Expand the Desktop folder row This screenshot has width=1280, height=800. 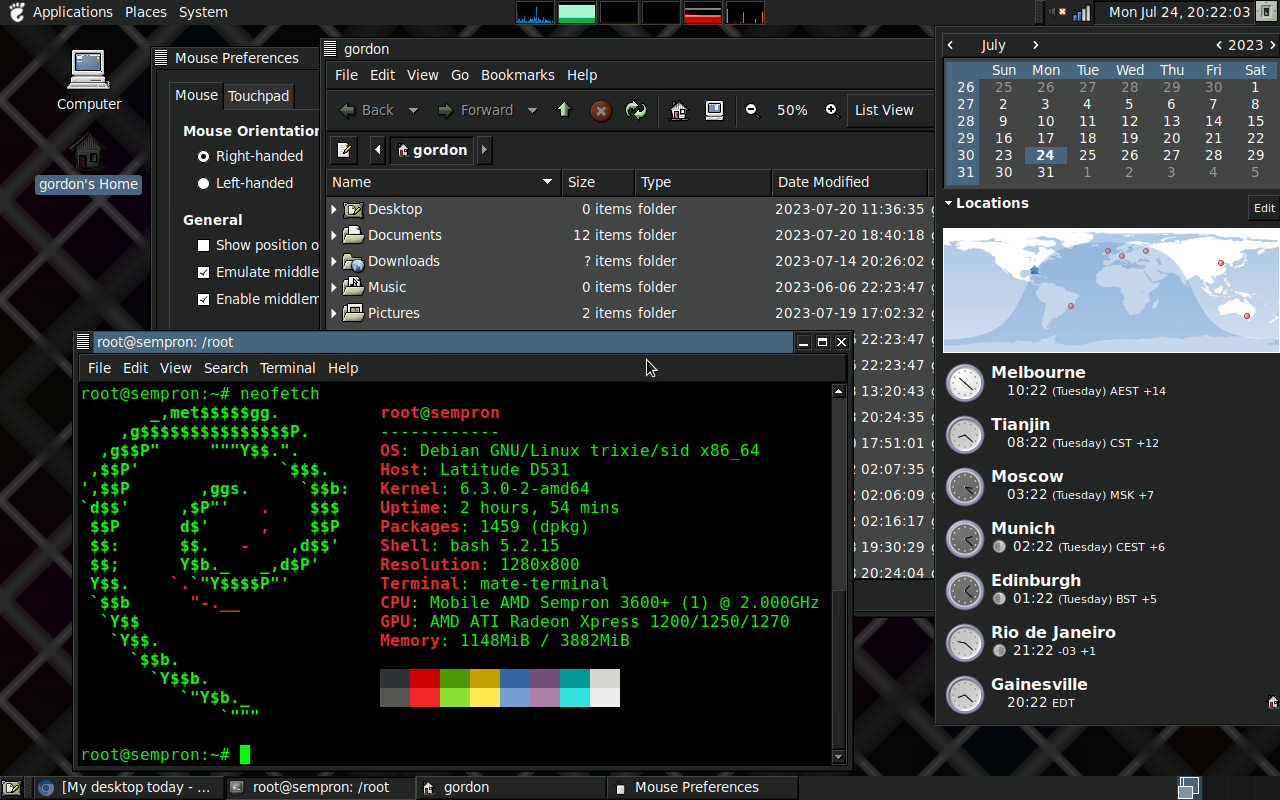[x=335, y=209]
